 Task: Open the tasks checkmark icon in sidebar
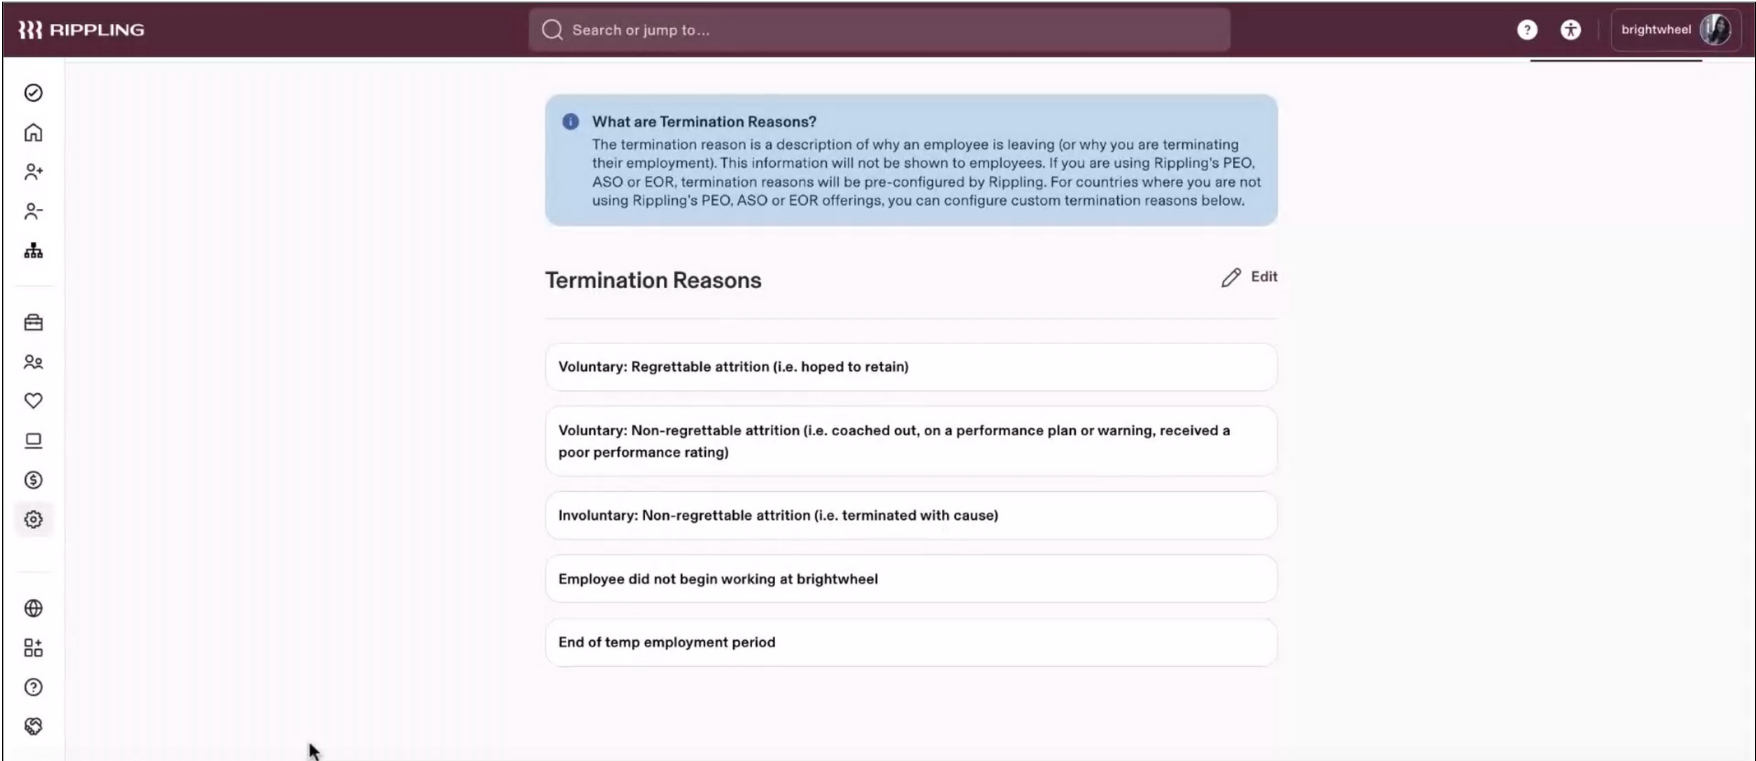(x=33, y=93)
